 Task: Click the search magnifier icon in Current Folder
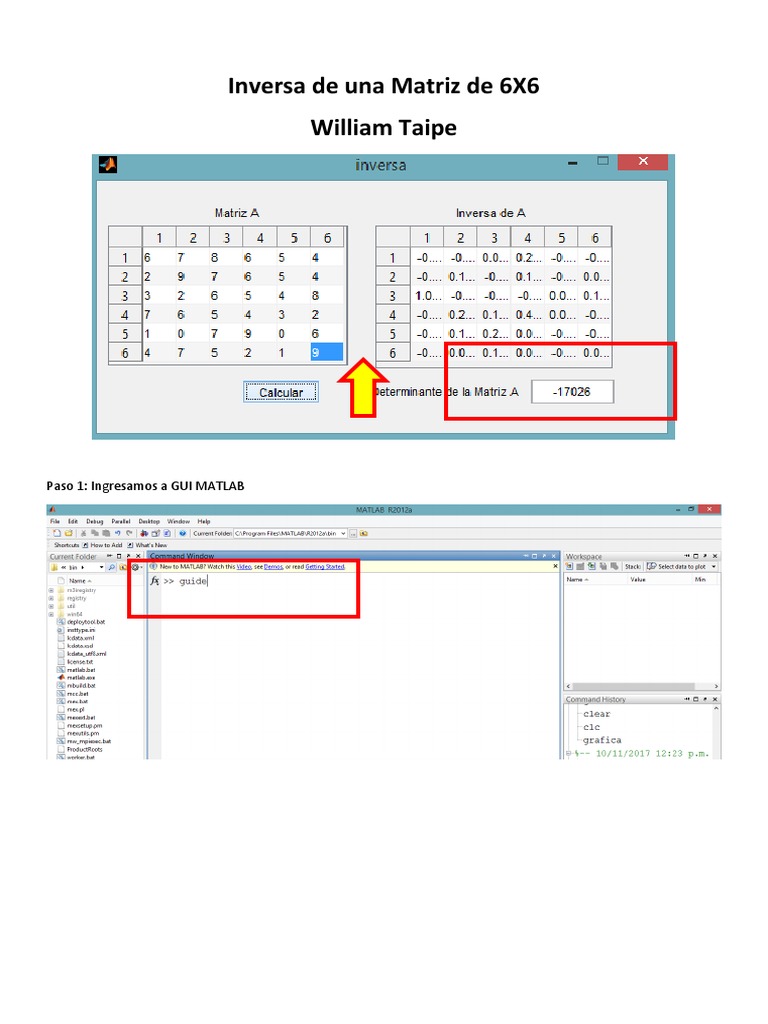click(112, 568)
